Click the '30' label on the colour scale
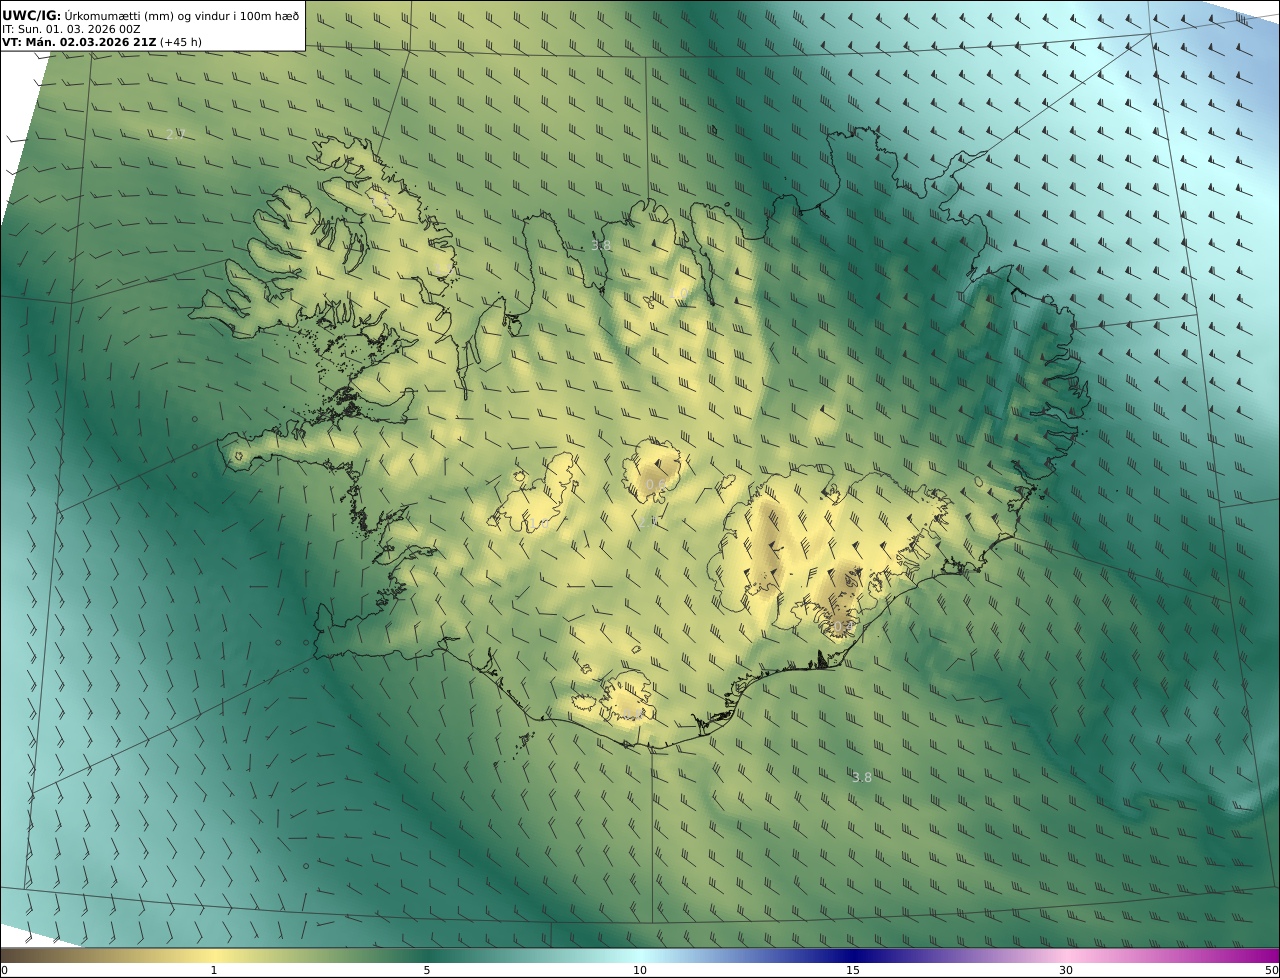Viewport: 1280px width, 978px height. click(x=1066, y=970)
